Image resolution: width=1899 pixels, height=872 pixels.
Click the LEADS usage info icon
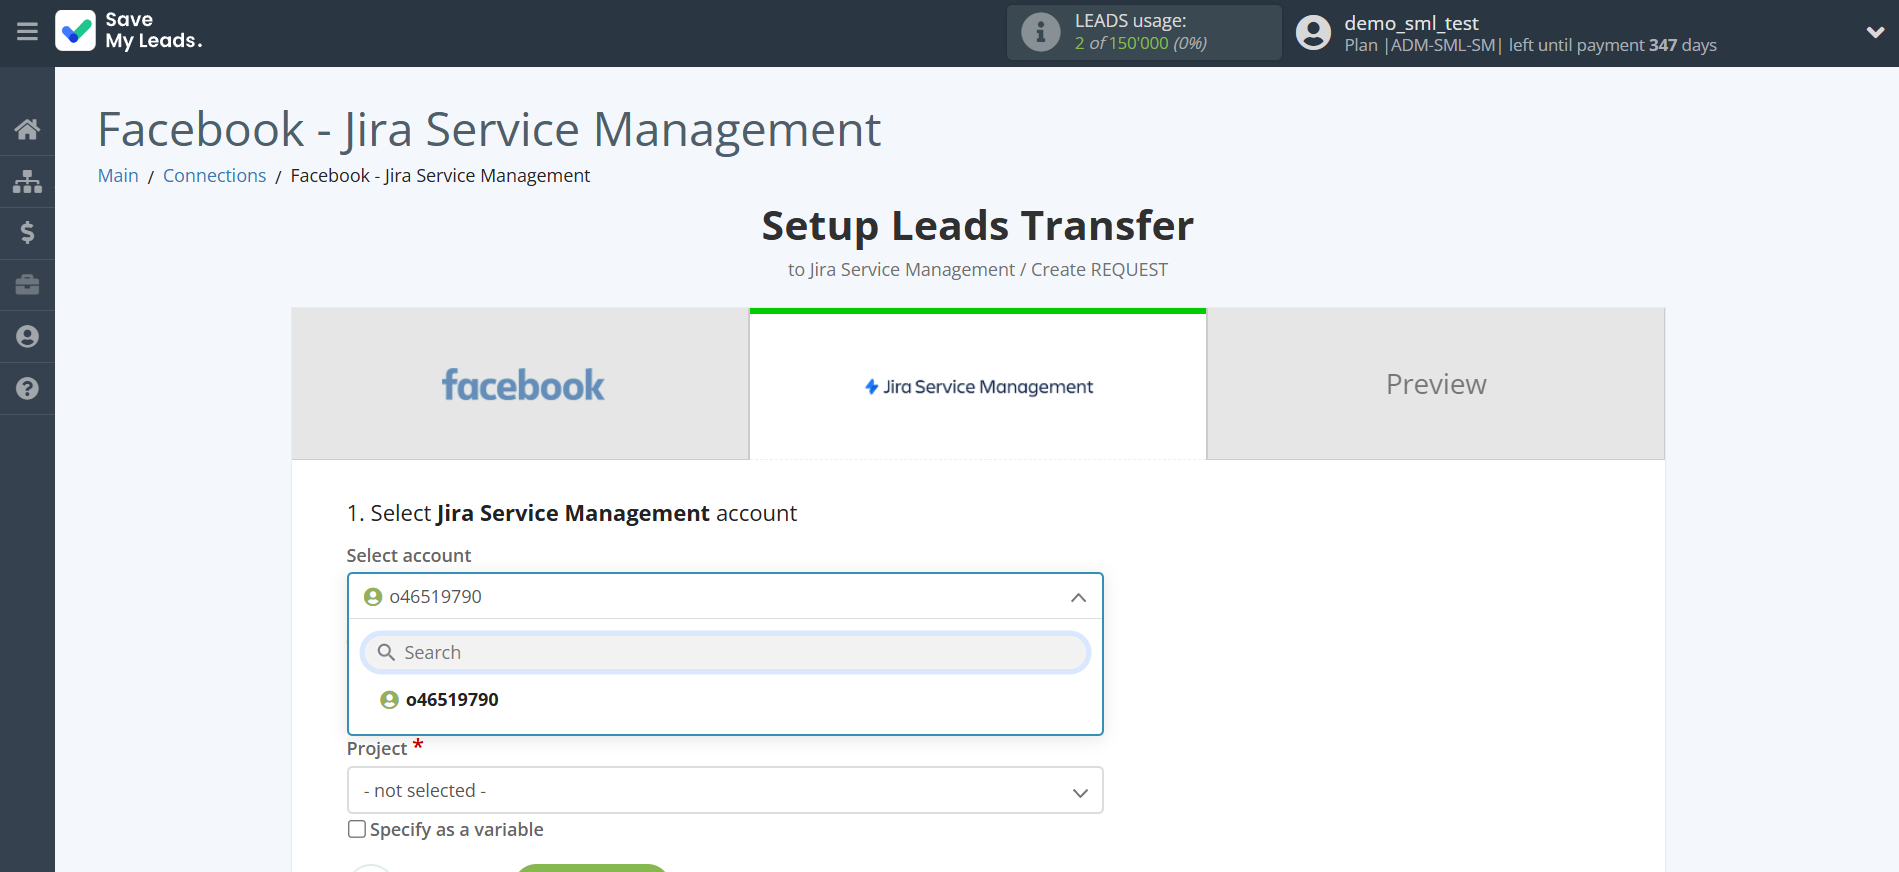click(x=1040, y=33)
